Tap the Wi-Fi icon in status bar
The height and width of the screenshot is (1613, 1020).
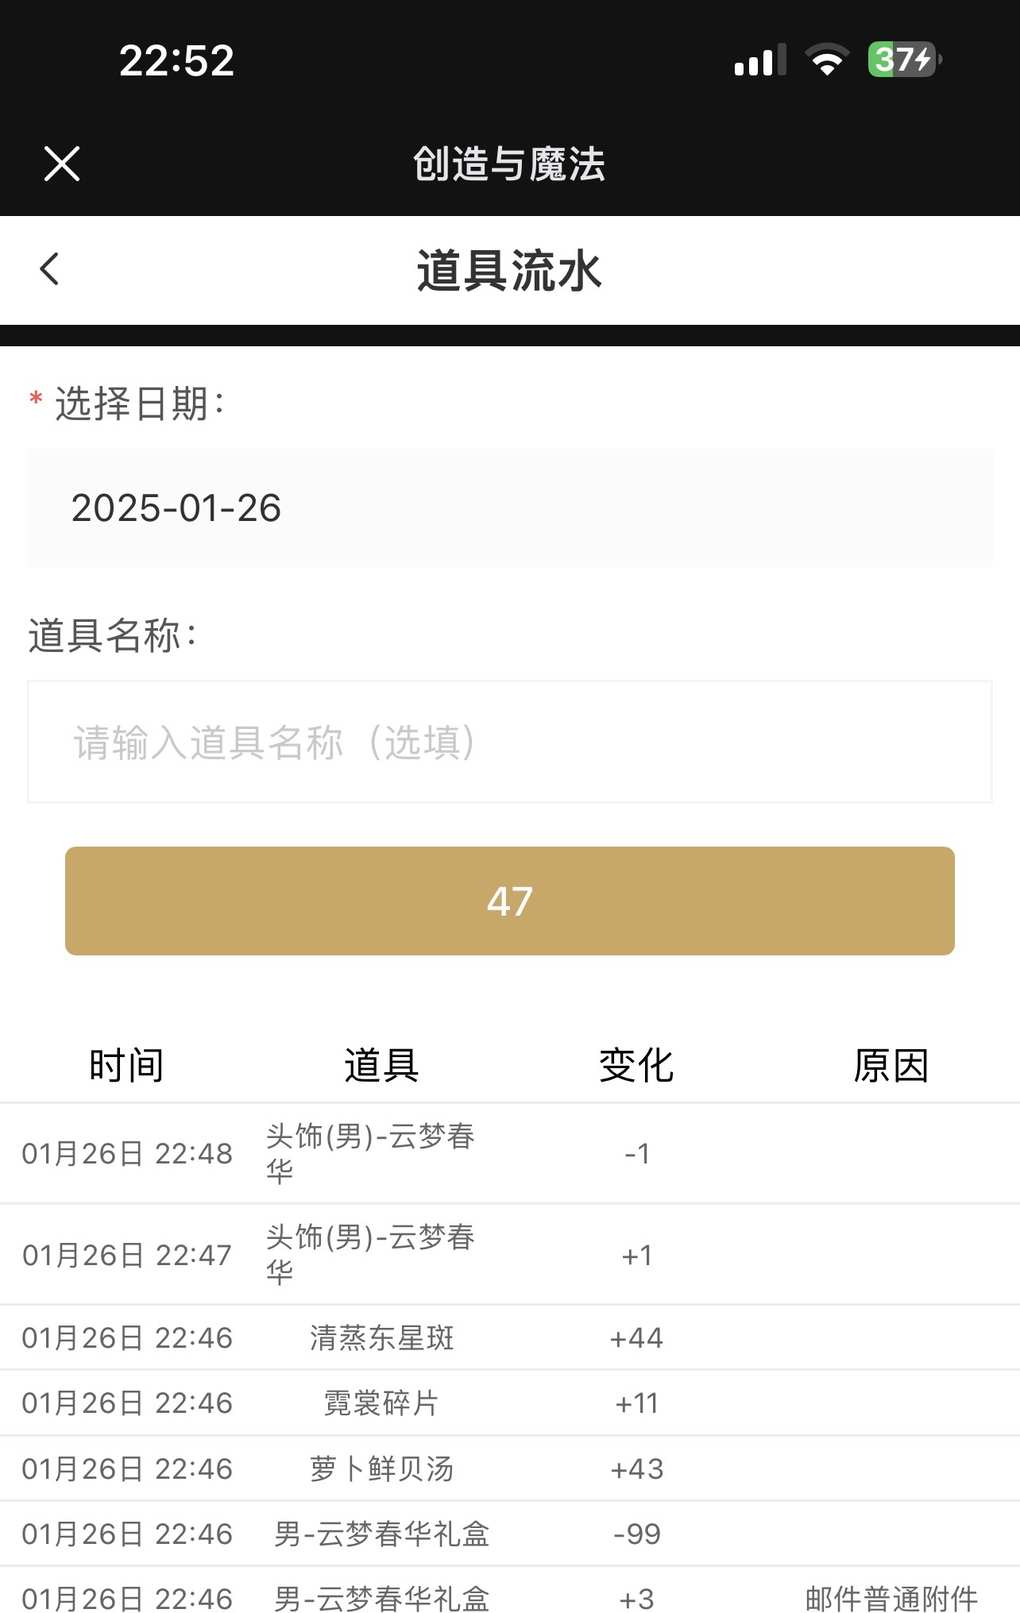click(x=827, y=60)
